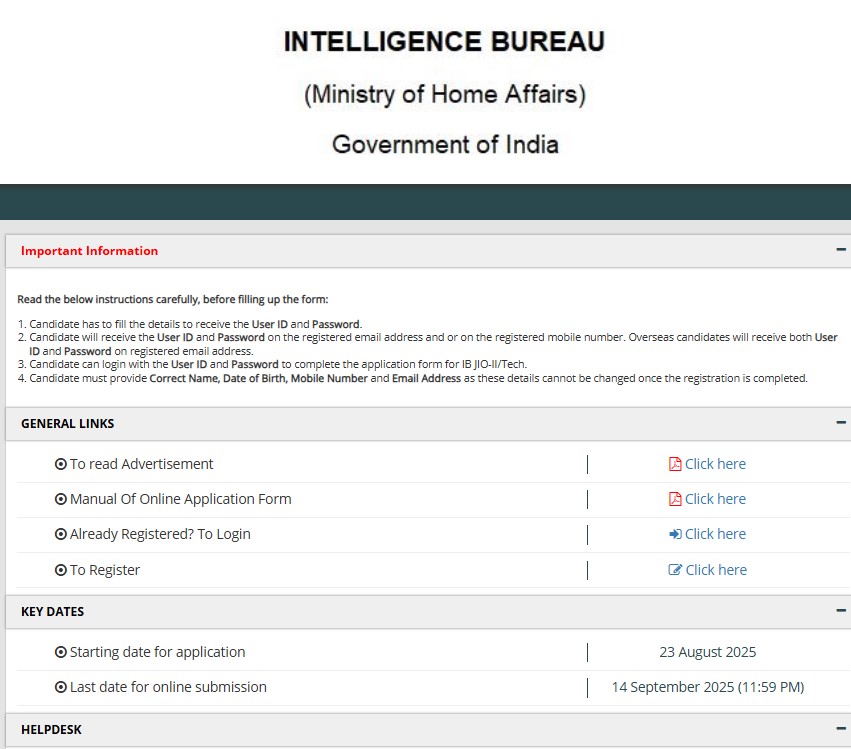Click the 'INTELLIGENCE BUREAU' page heading
The height and width of the screenshot is (749, 851).
tap(444, 42)
